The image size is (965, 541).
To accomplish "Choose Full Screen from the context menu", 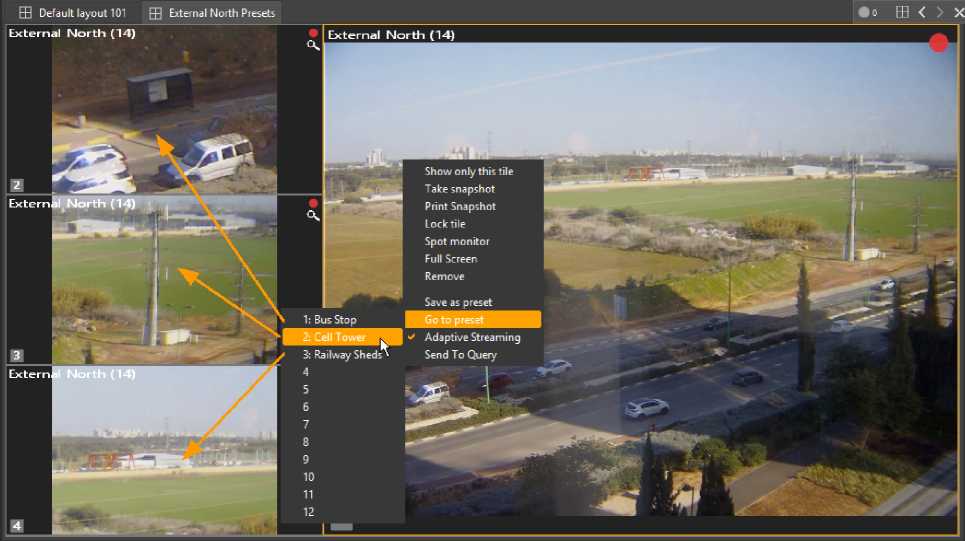I will 450,259.
